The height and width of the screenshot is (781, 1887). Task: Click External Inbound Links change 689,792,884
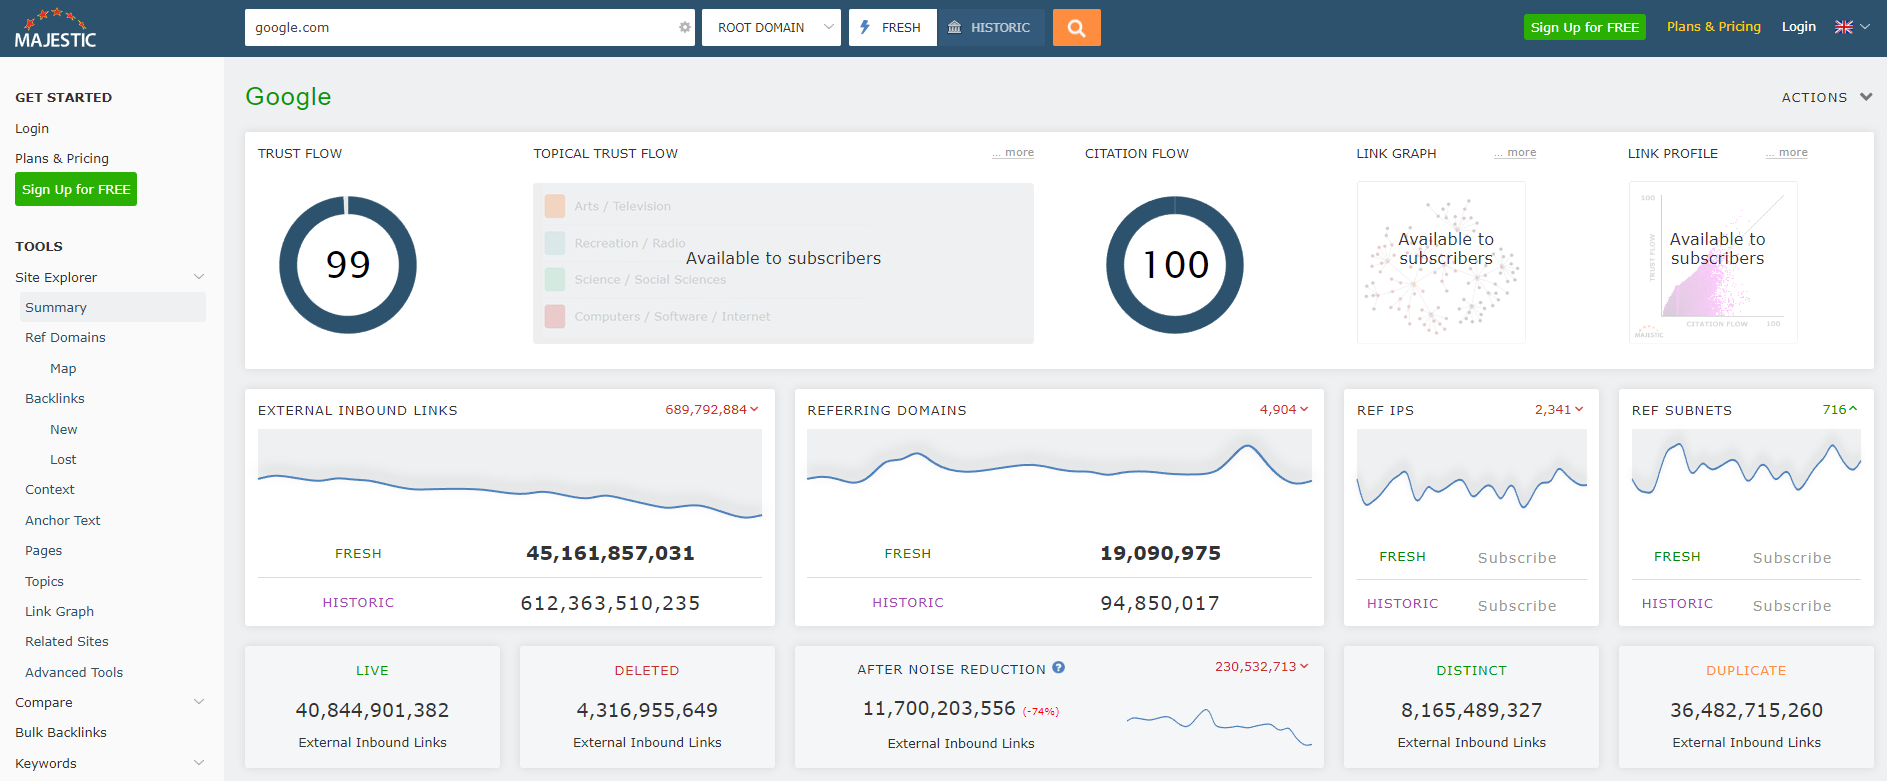[x=711, y=409]
